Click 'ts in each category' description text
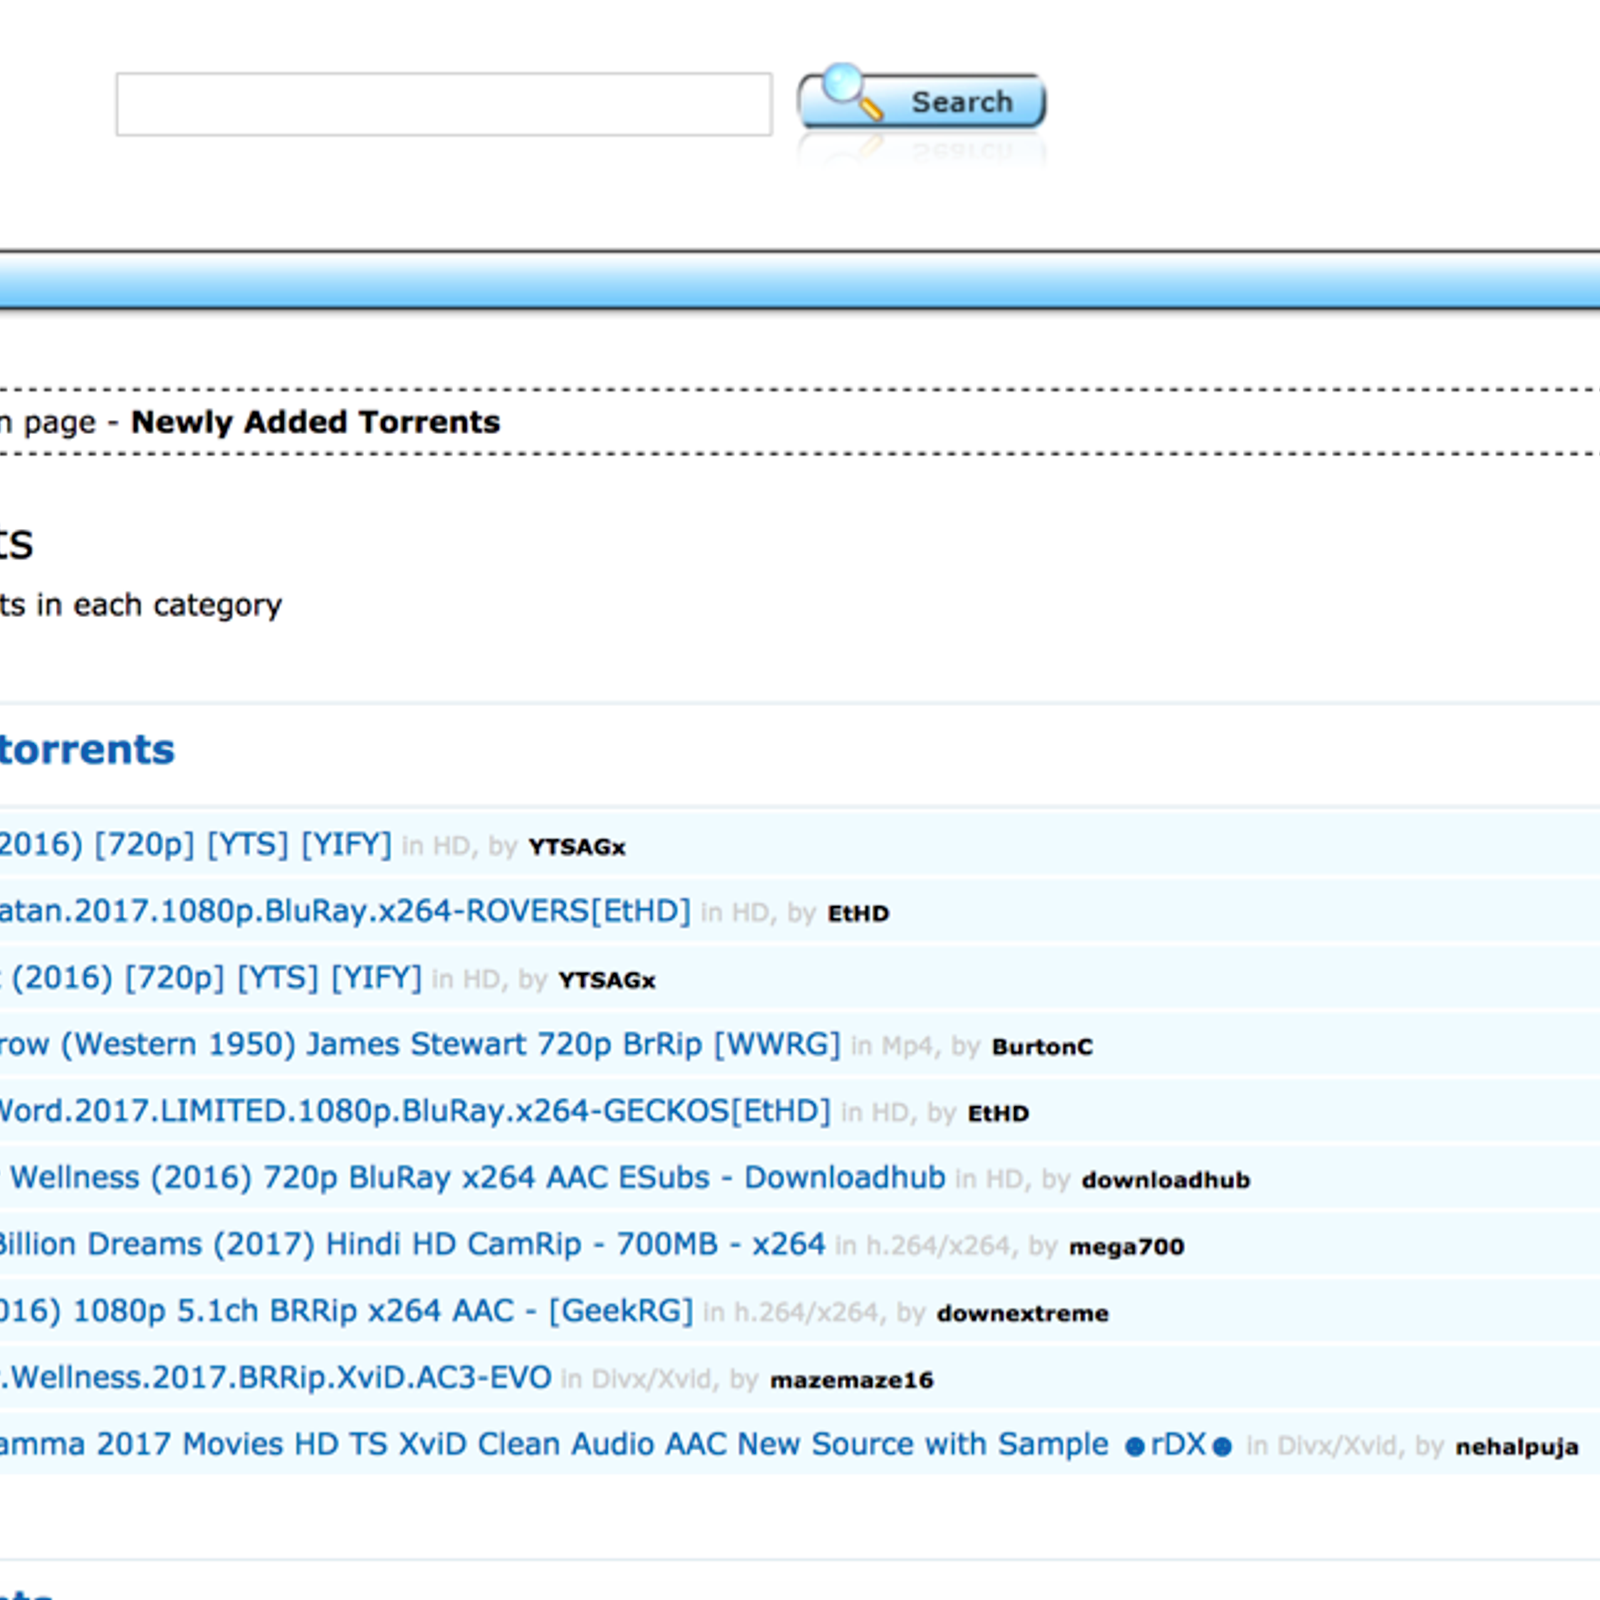 (141, 606)
